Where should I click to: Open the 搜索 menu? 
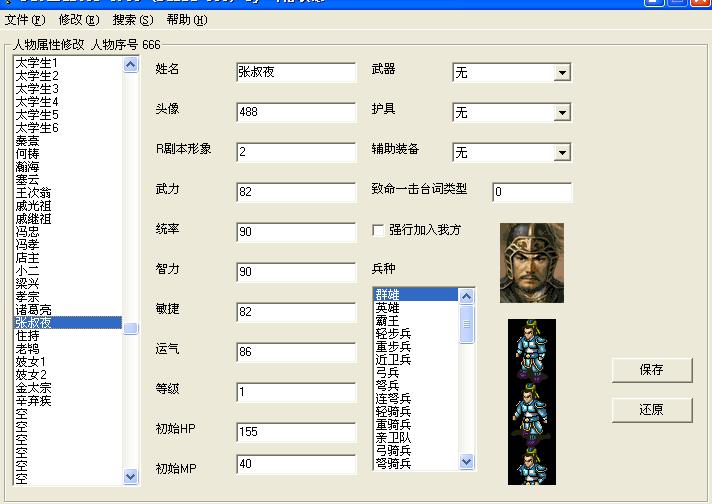tap(133, 20)
